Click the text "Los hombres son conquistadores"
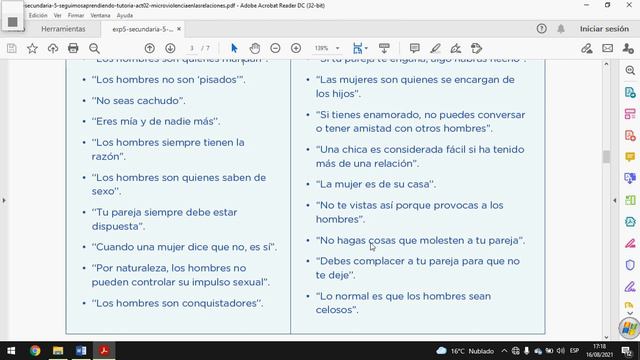 (x=178, y=303)
